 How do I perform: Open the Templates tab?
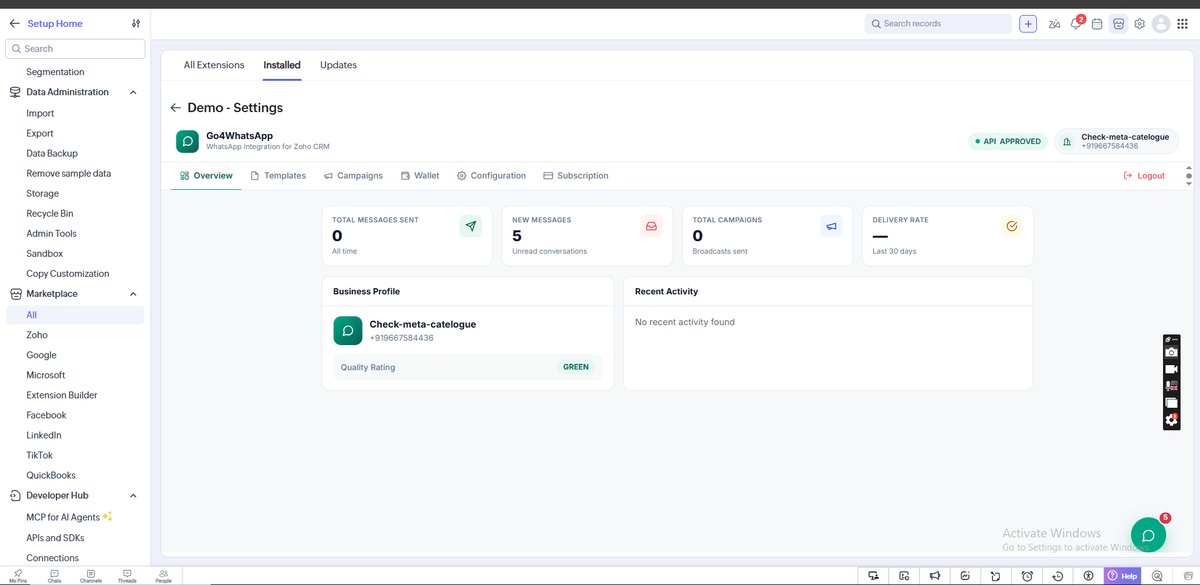[x=278, y=176]
